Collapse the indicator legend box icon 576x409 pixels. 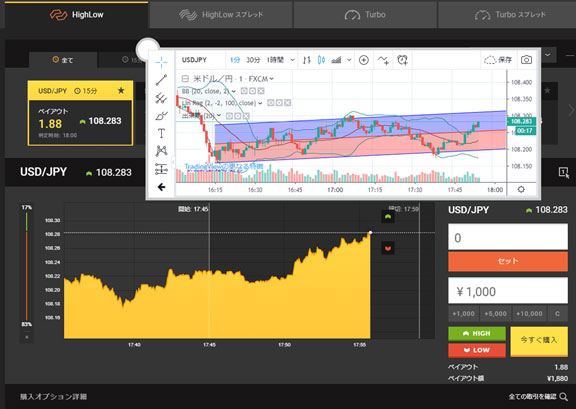(185, 79)
